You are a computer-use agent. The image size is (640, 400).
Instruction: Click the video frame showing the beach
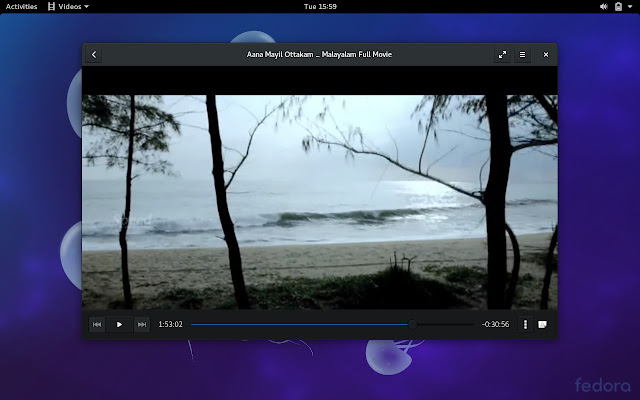[320, 202]
